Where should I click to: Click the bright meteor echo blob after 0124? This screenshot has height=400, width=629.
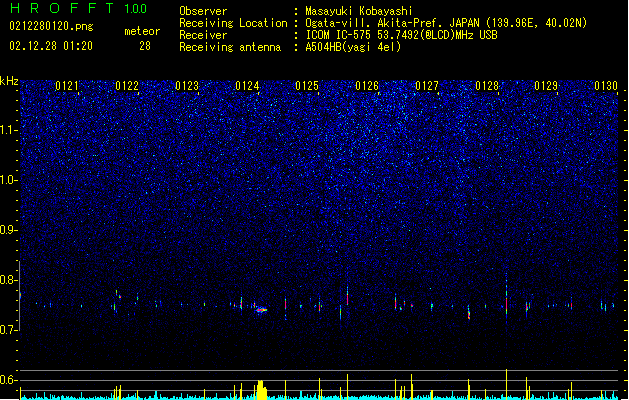coord(261,310)
